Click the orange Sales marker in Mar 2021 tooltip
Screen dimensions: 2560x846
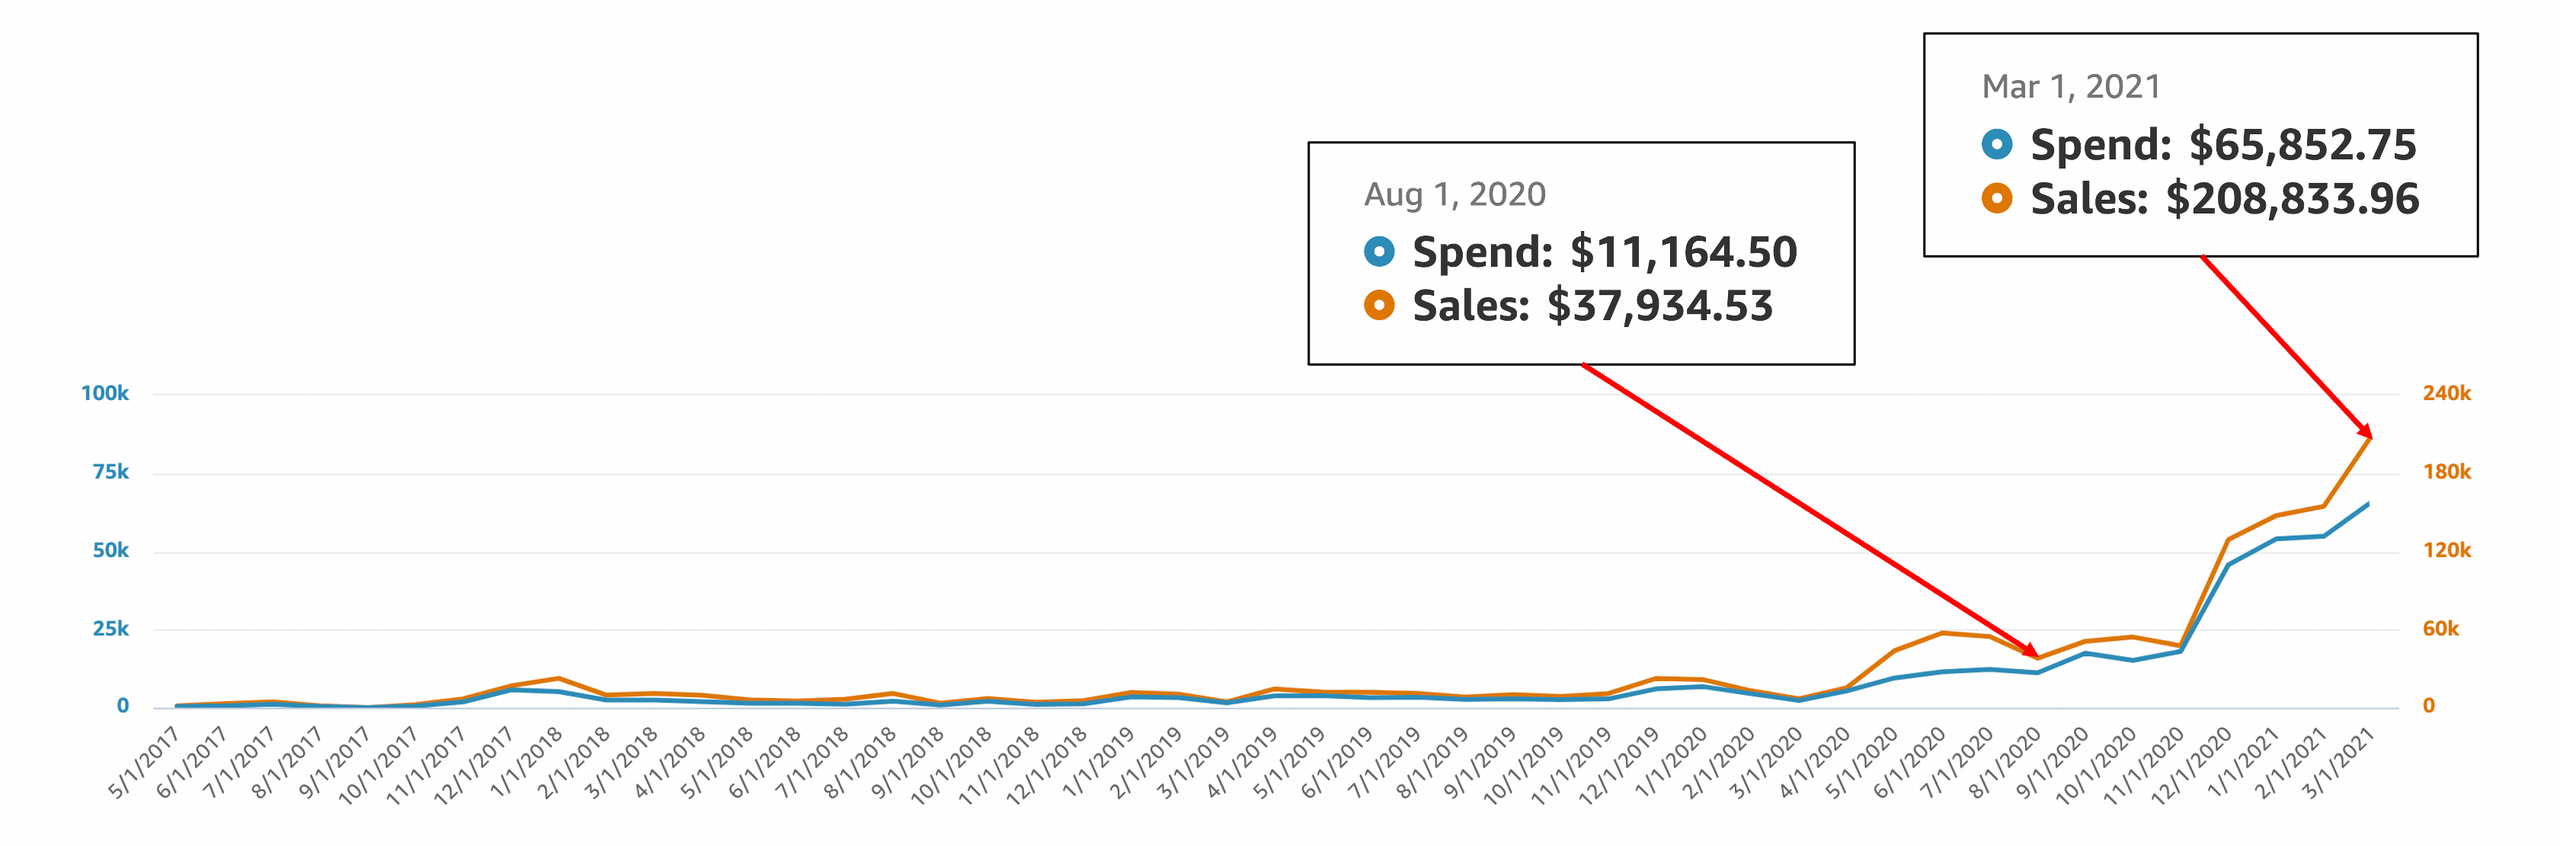tap(1996, 198)
